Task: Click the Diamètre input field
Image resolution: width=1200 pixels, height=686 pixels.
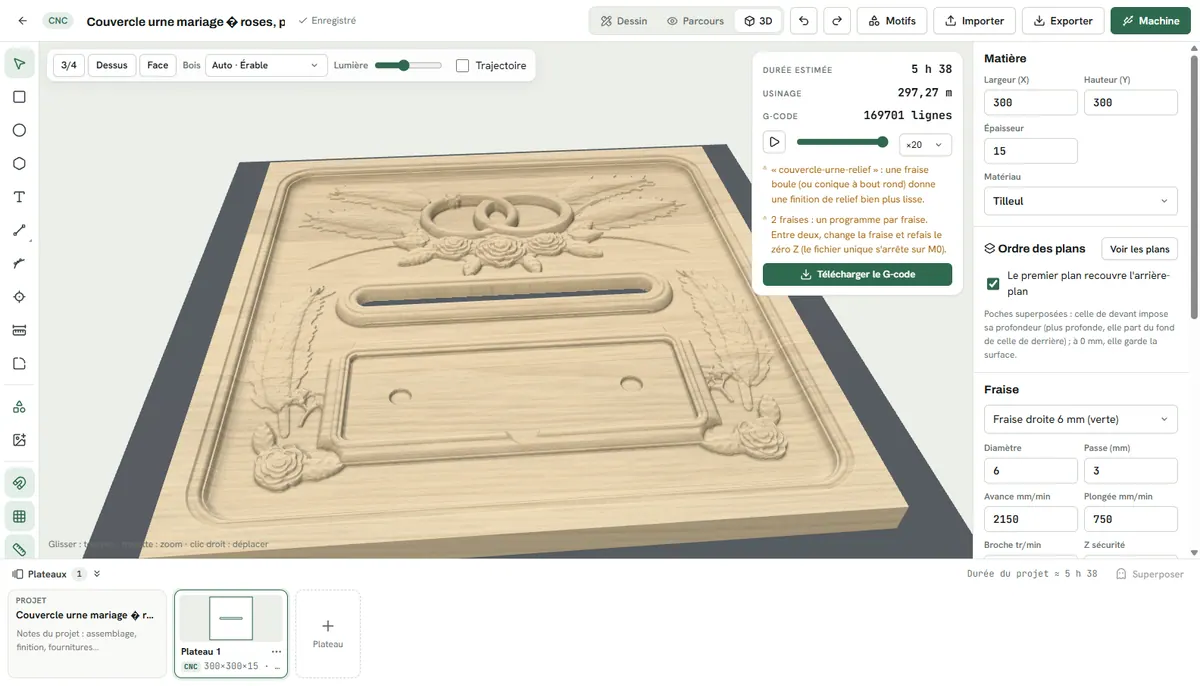Action: 1031,471
